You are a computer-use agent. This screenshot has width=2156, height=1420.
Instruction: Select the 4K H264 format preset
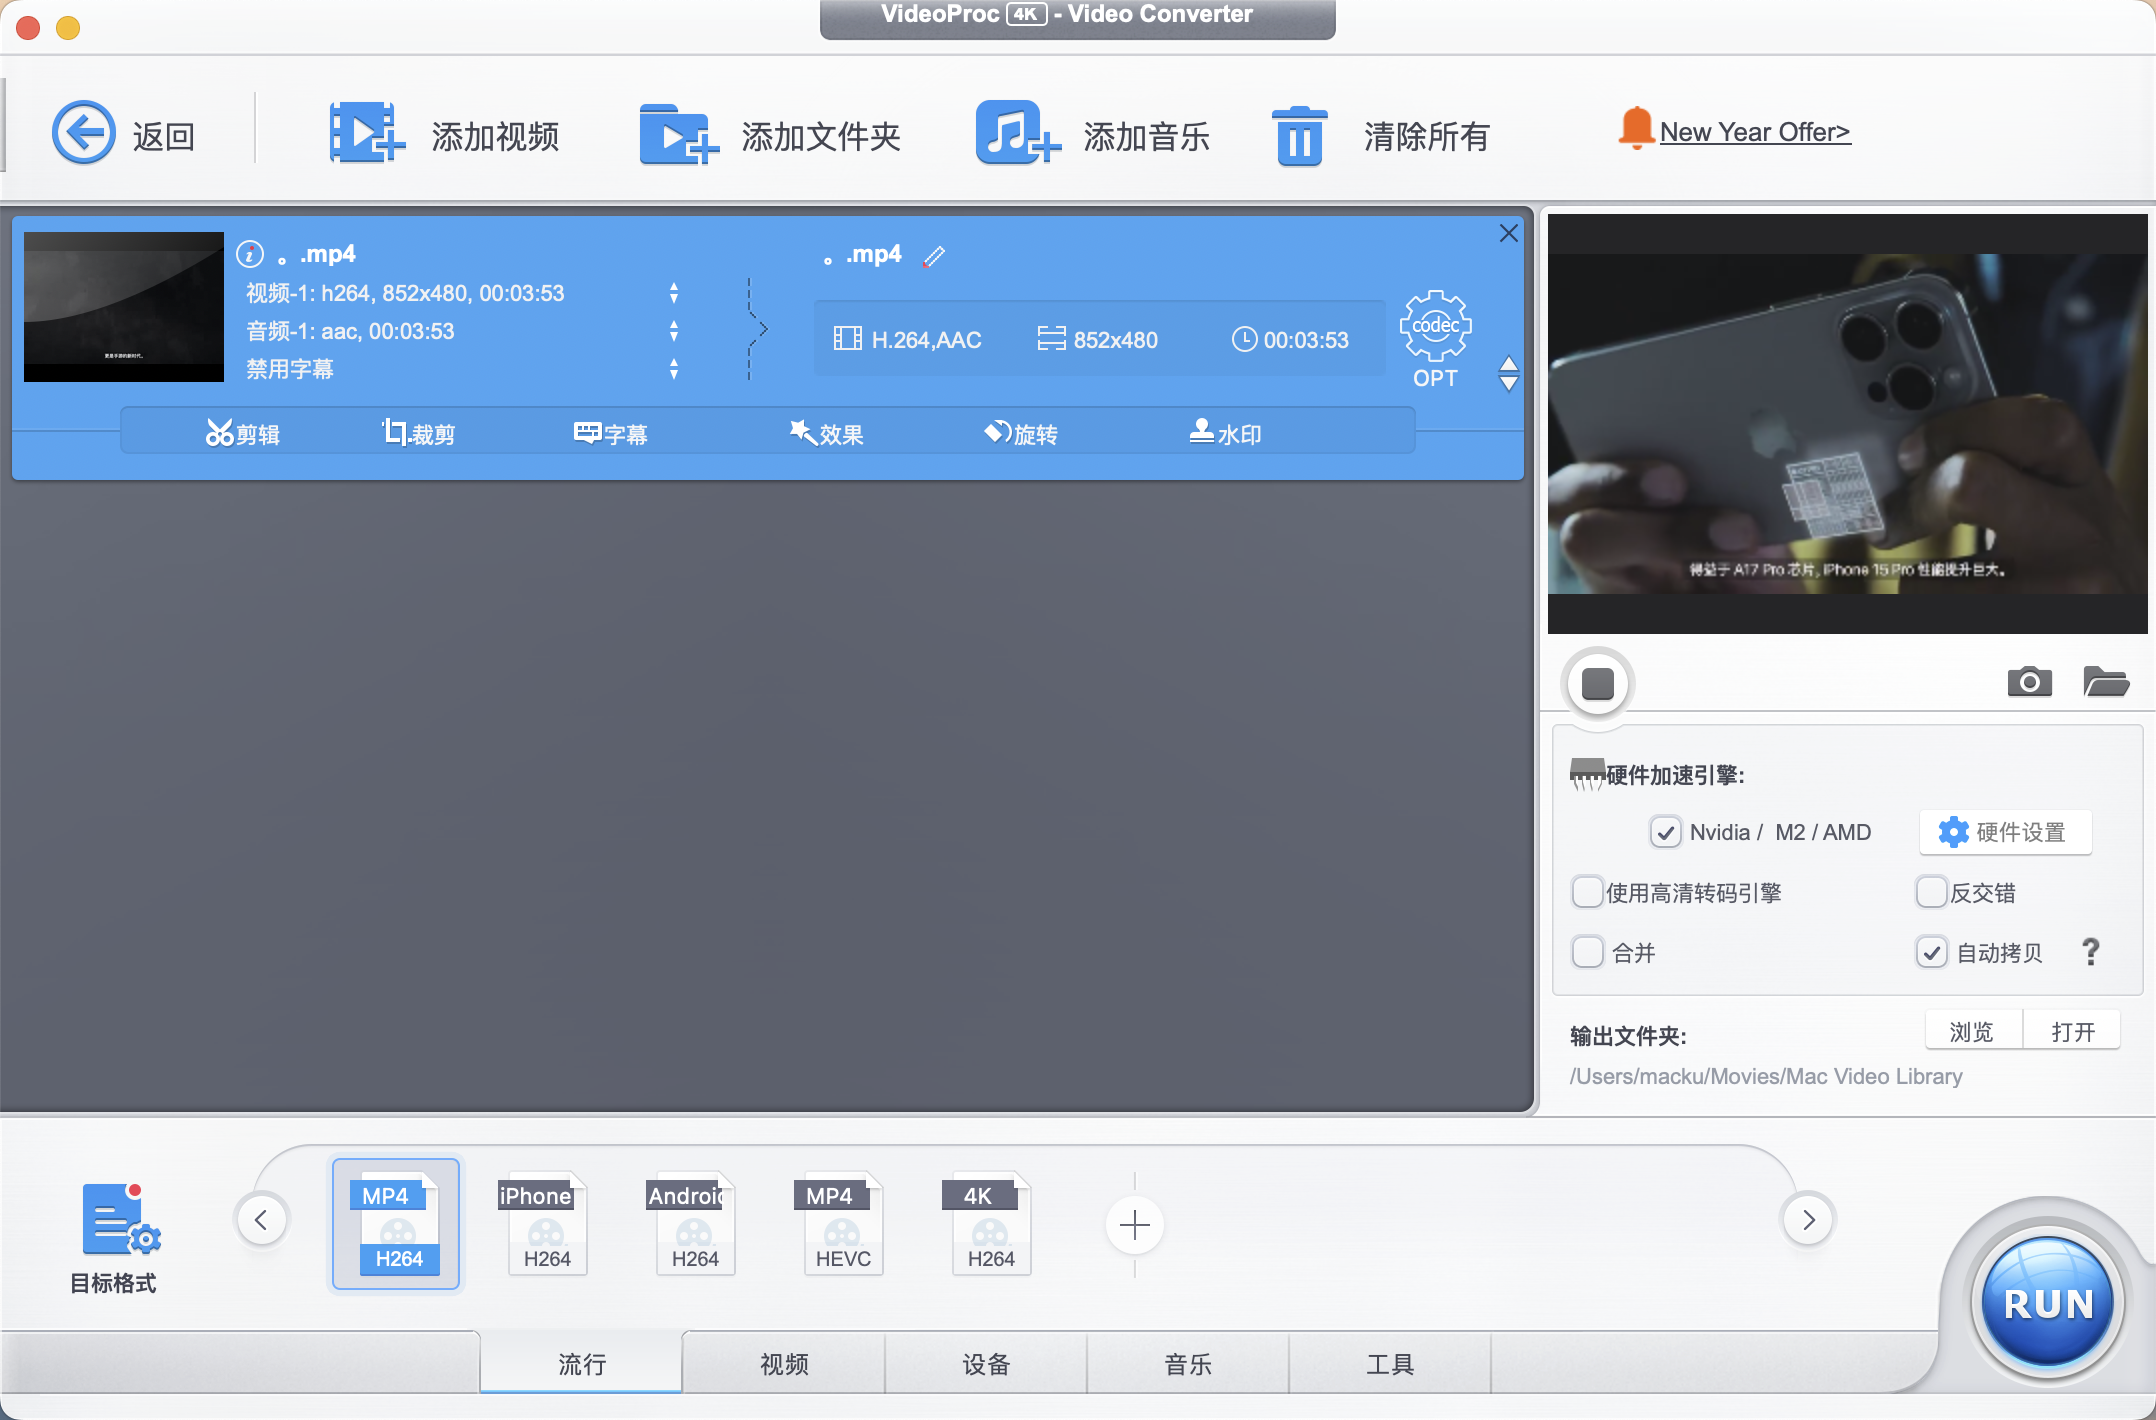coord(988,1224)
